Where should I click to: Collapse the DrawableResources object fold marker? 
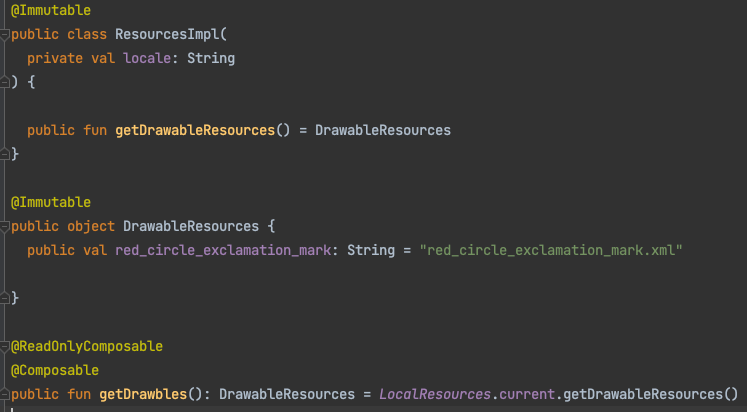tap(5, 226)
